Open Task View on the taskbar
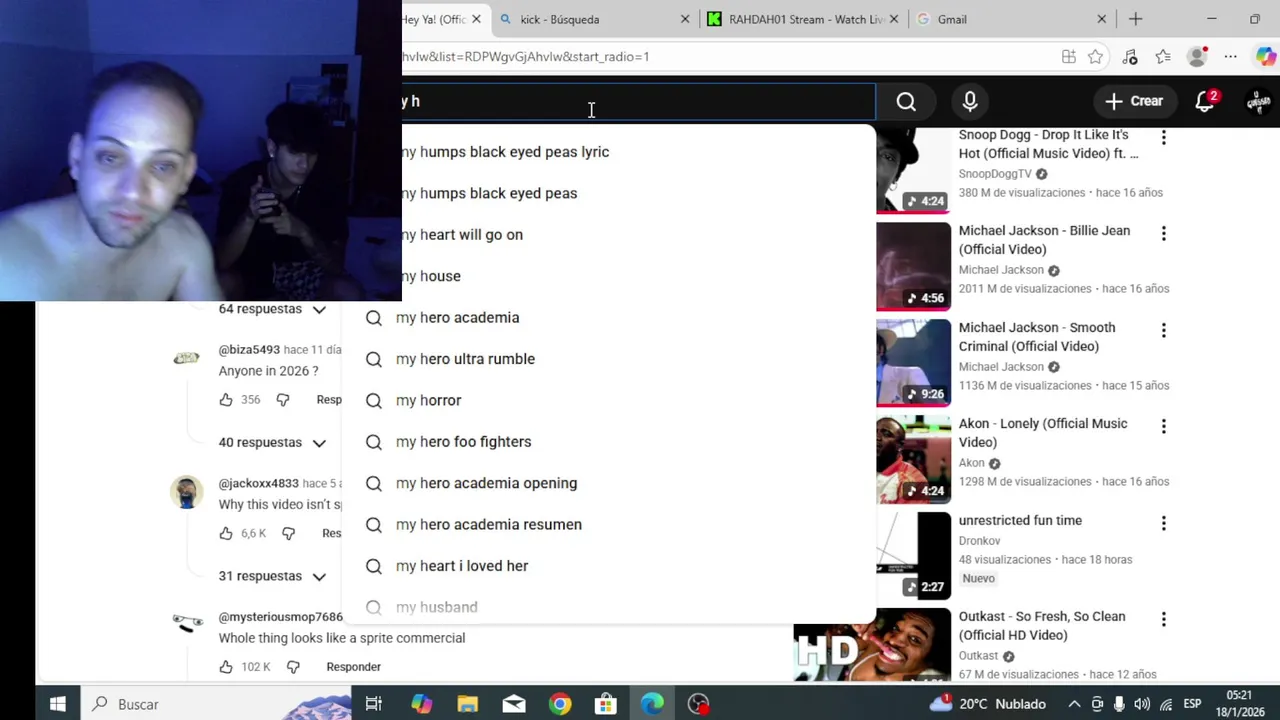1280x720 pixels. point(373,704)
